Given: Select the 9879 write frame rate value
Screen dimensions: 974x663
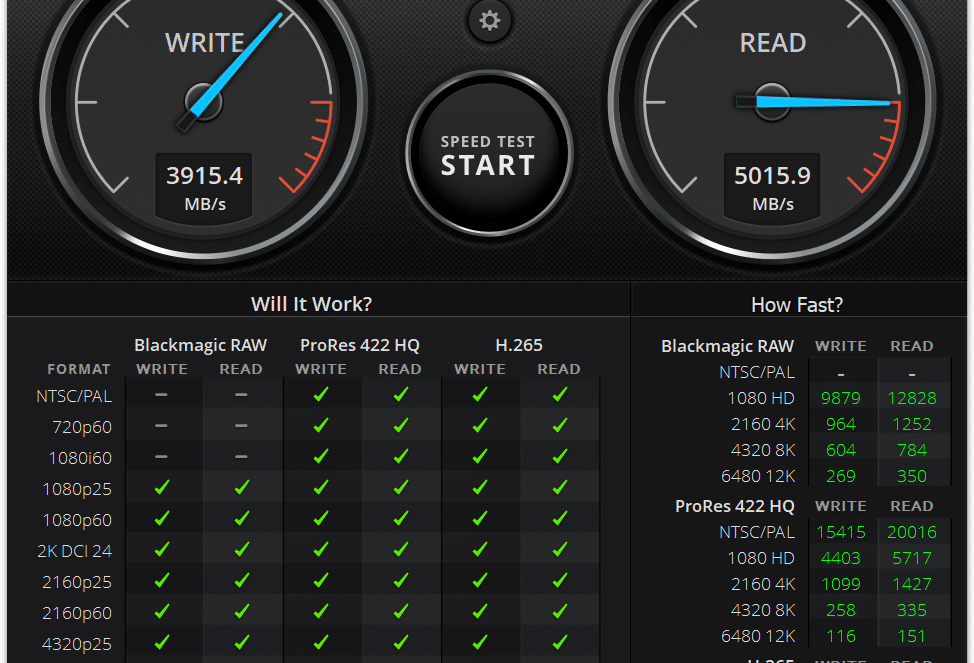Looking at the screenshot, I should pos(840,398).
